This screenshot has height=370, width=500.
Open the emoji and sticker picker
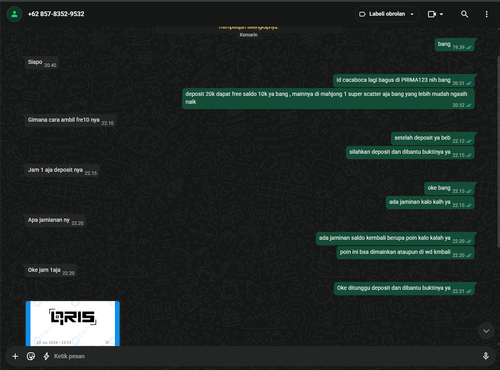tap(31, 356)
